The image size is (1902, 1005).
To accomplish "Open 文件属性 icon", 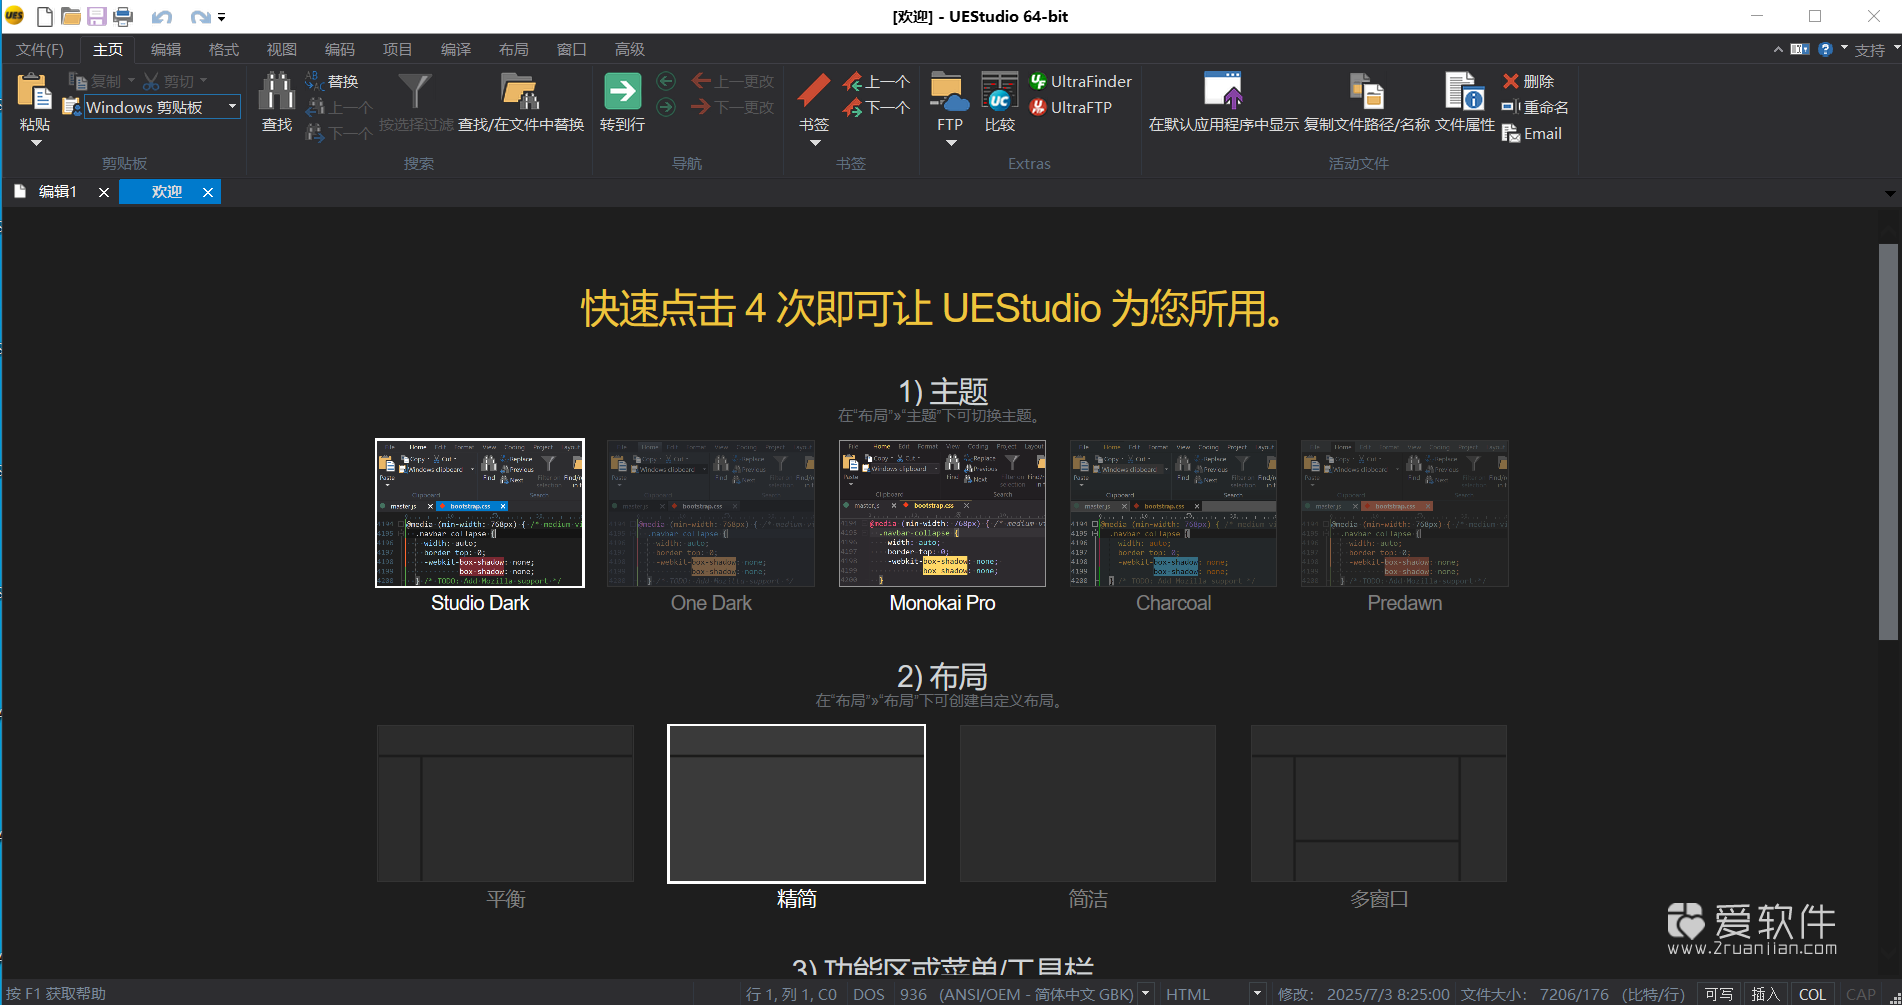I will [x=1465, y=92].
